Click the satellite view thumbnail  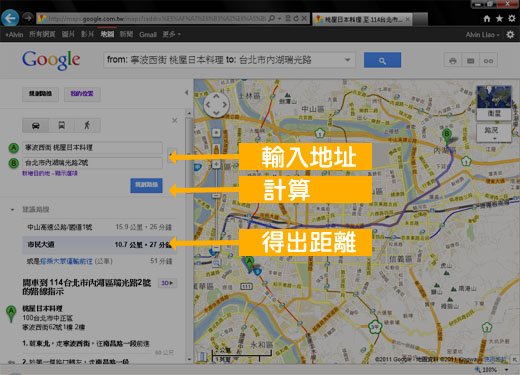[x=494, y=103]
